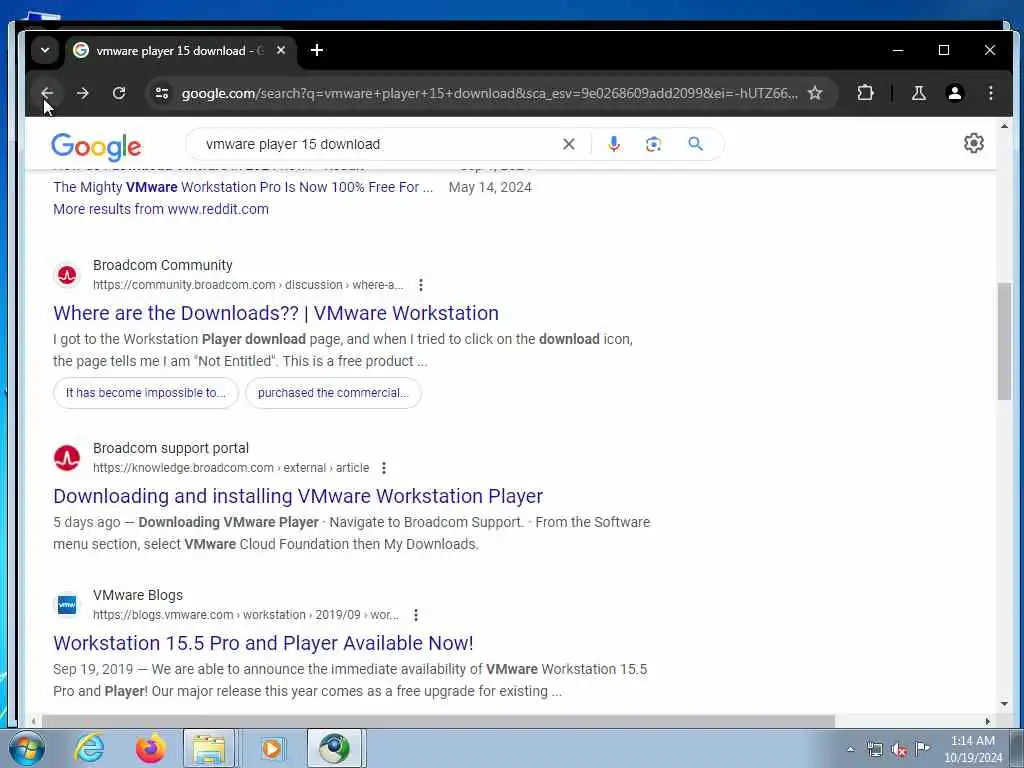Go to Google home via the logo
Image resolution: width=1024 pixels, height=768 pixels.
tap(96, 146)
